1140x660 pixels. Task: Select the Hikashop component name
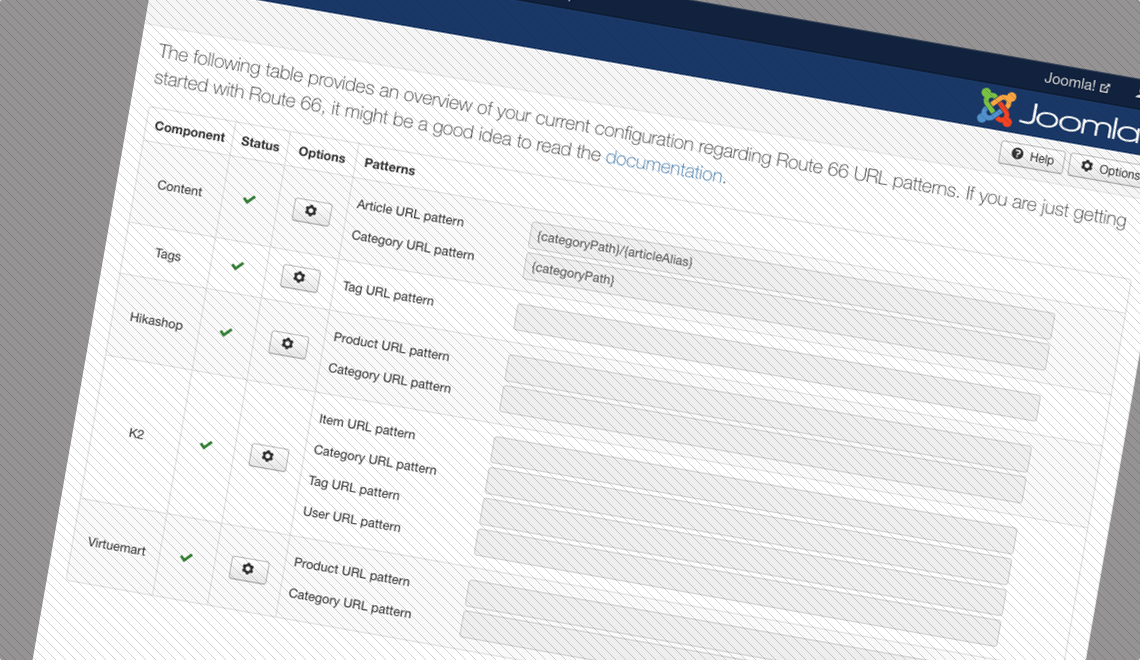click(x=156, y=321)
